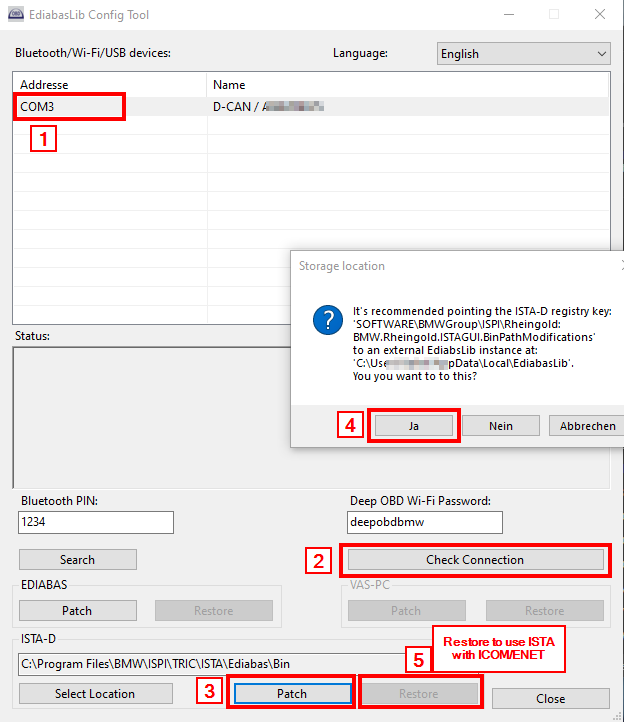Viewport: 624px width, 722px height.
Task: Click the EdiabasLib app icon in title bar
Action: (x=17, y=15)
